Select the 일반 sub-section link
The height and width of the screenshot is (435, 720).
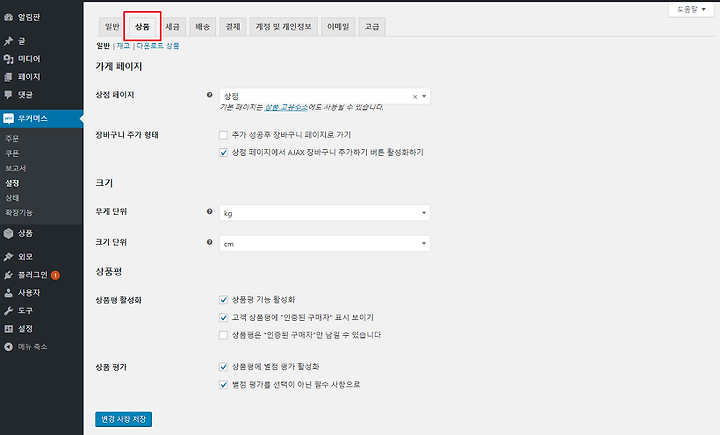103,46
